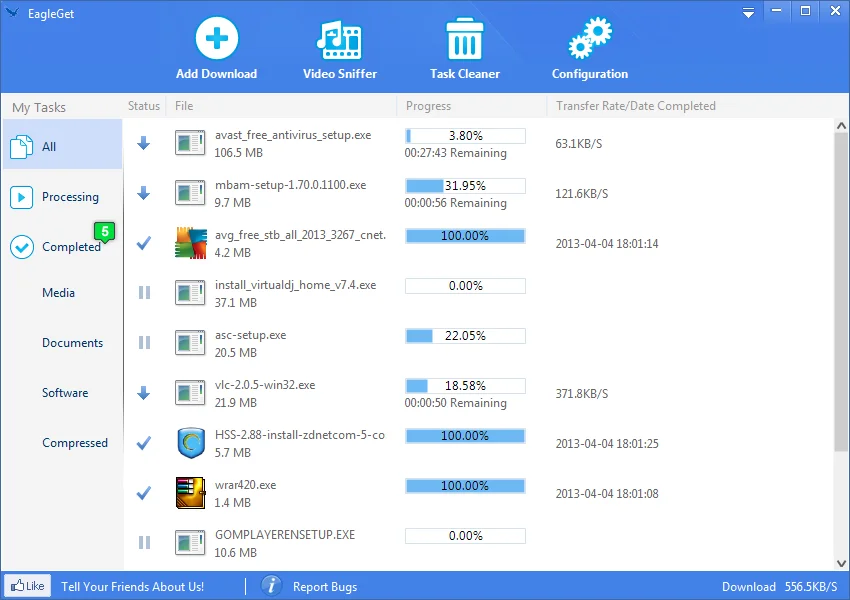Viewport: 850px width, 600px height.
Task: Open the title bar dropdown arrow
Action: point(747,13)
